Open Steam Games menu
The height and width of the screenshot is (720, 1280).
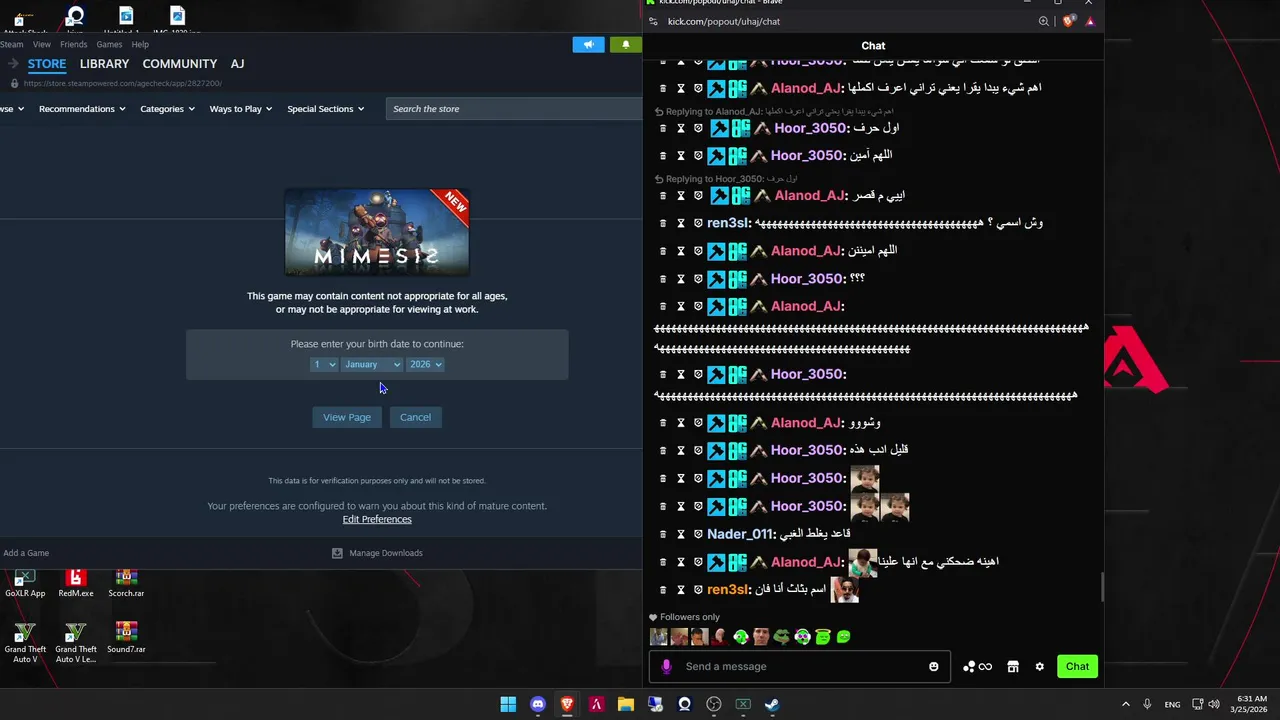click(110, 44)
